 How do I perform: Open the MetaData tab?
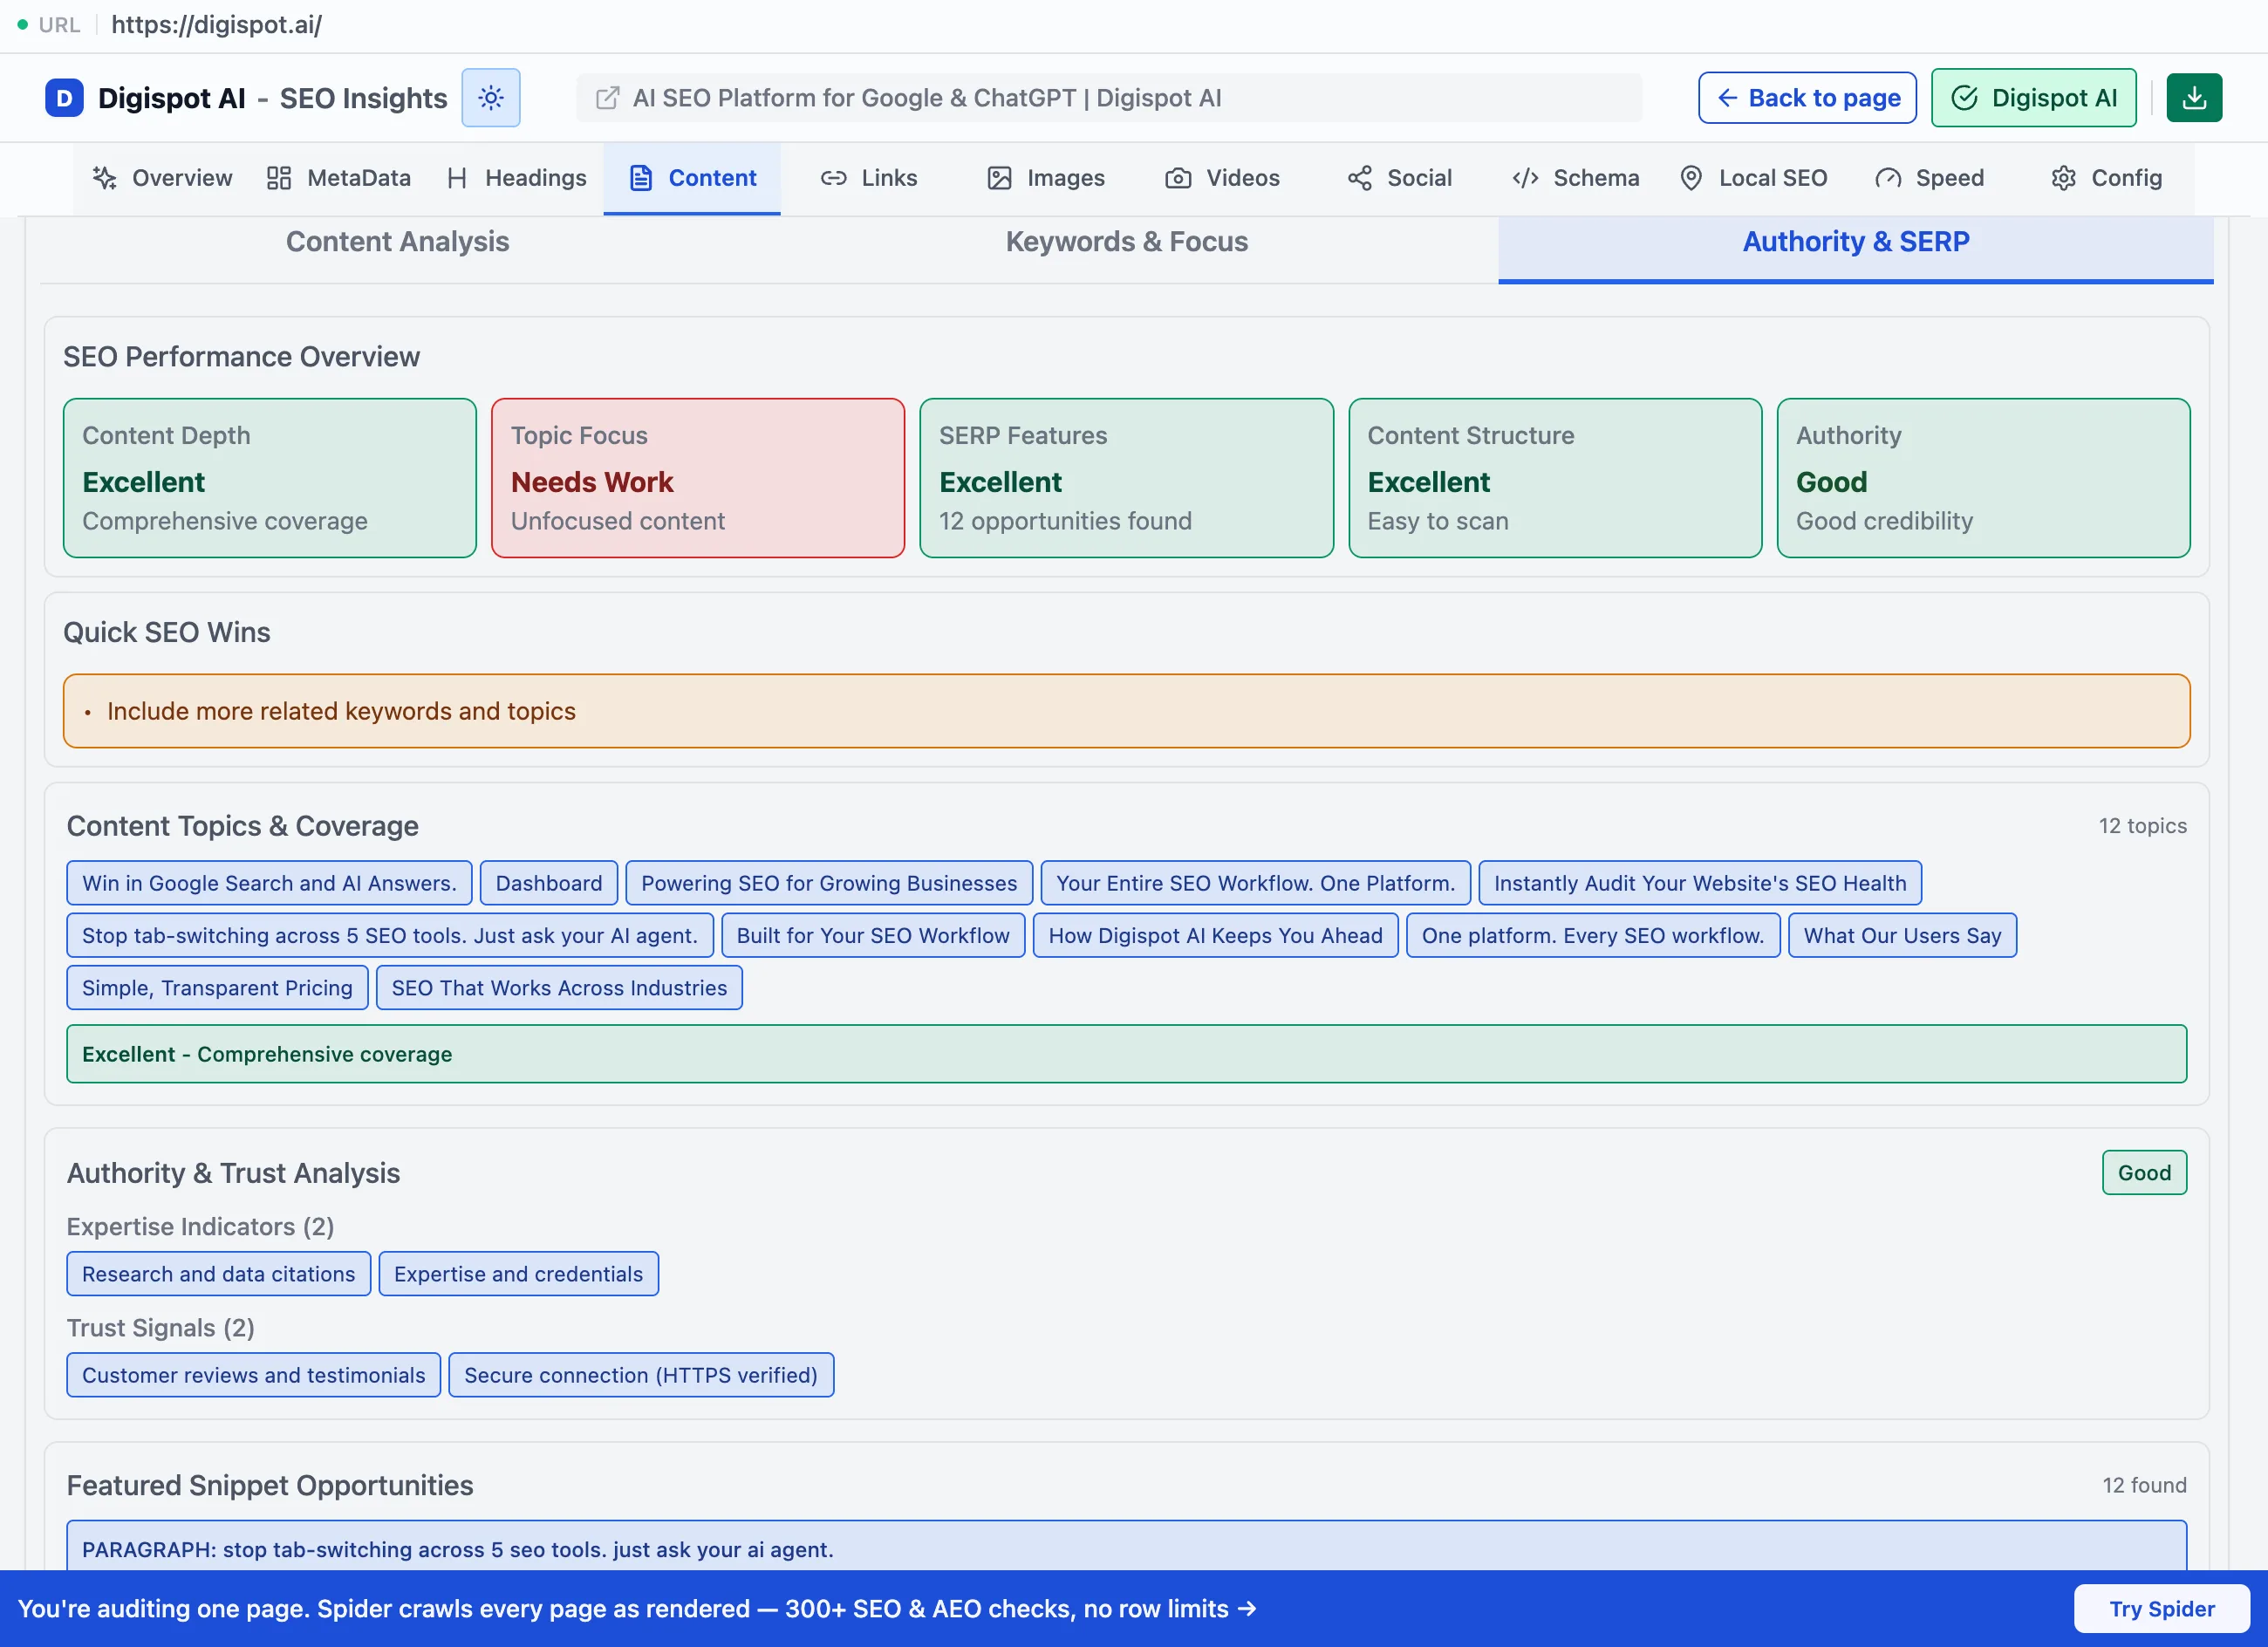pyautogui.click(x=339, y=178)
